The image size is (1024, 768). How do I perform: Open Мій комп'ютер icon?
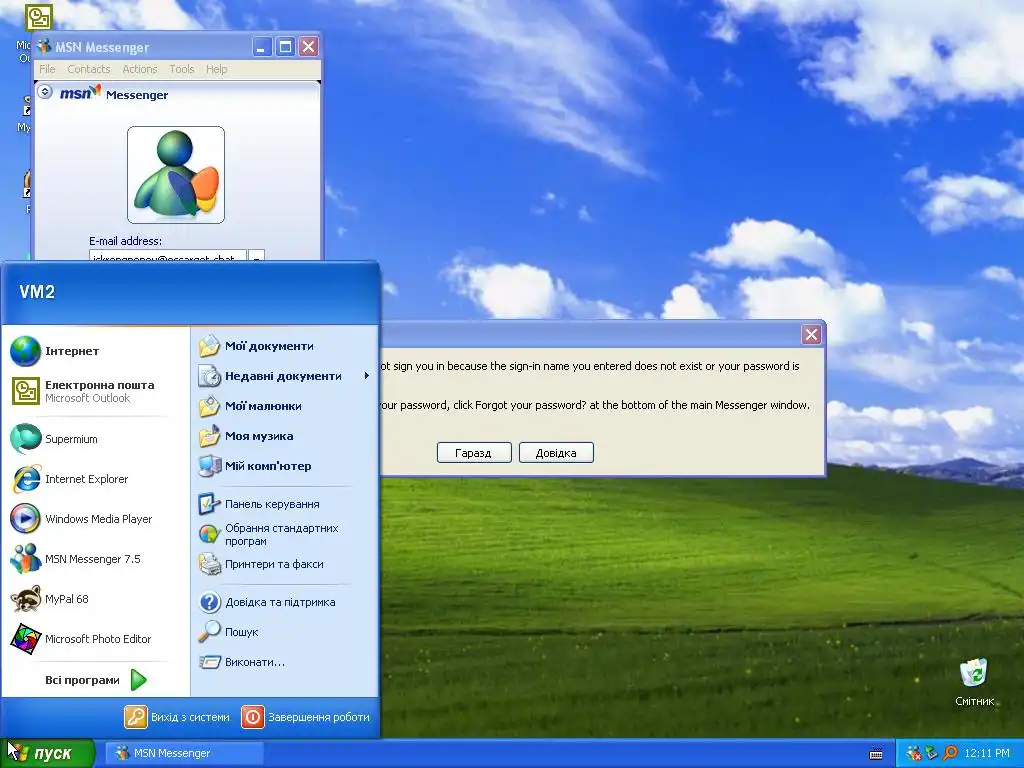point(210,466)
